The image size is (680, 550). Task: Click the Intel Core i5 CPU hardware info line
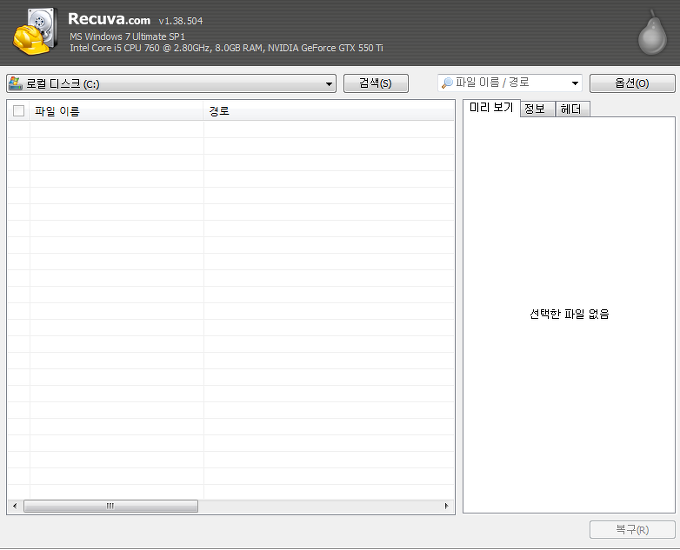[226, 48]
